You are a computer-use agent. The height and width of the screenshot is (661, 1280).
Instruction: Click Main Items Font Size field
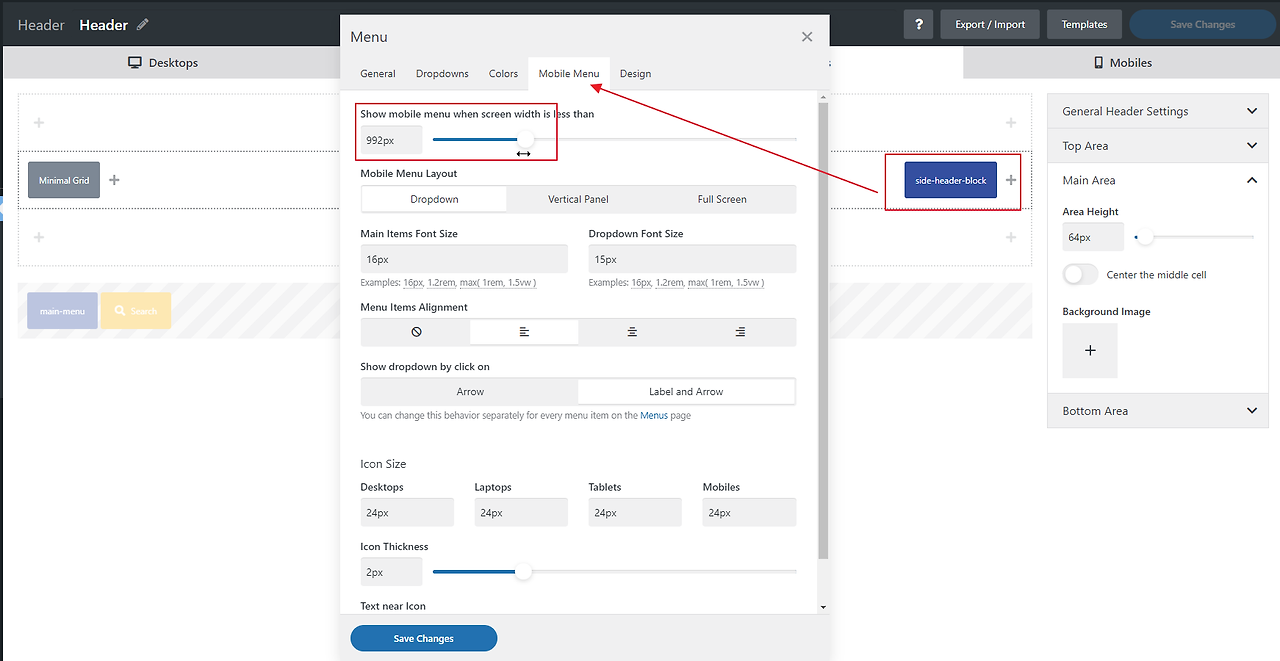coord(464,259)
